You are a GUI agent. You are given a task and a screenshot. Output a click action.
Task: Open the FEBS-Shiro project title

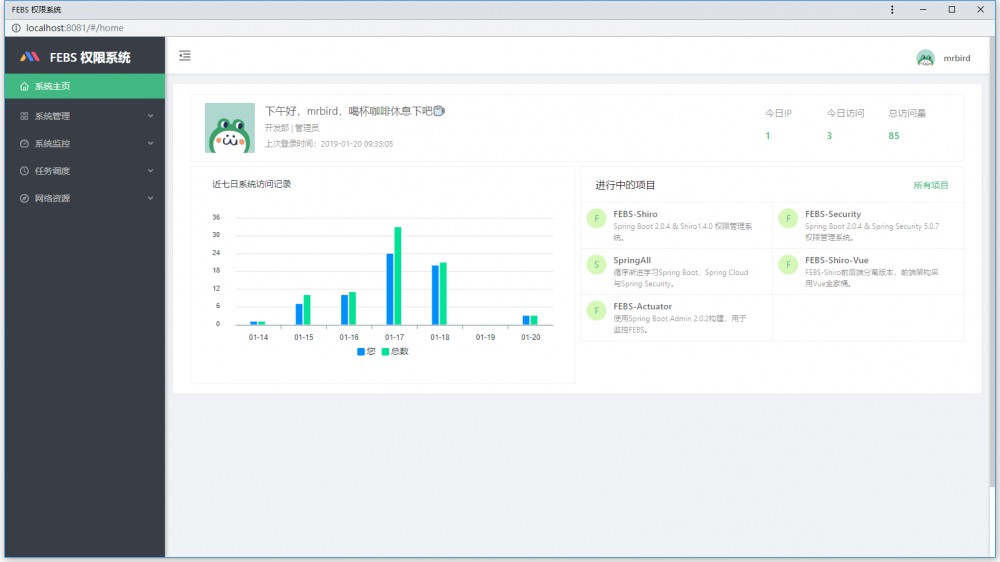[635, 214]
